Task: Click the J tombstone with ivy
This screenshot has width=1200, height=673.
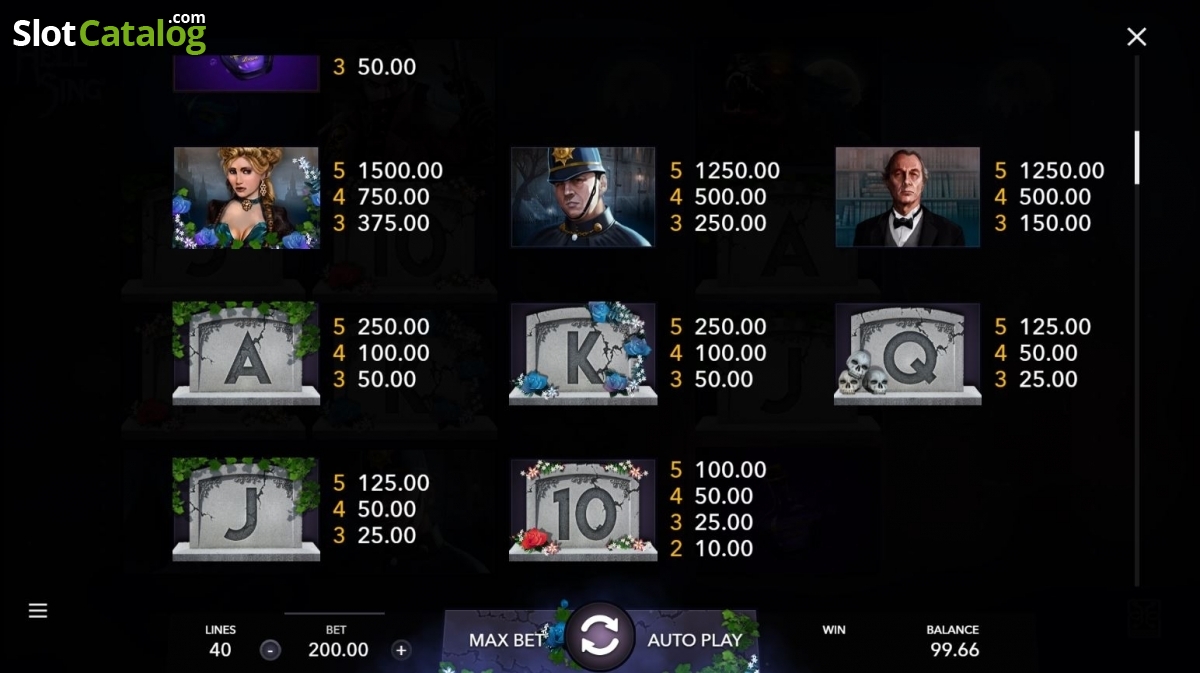Action: [246, 508]
